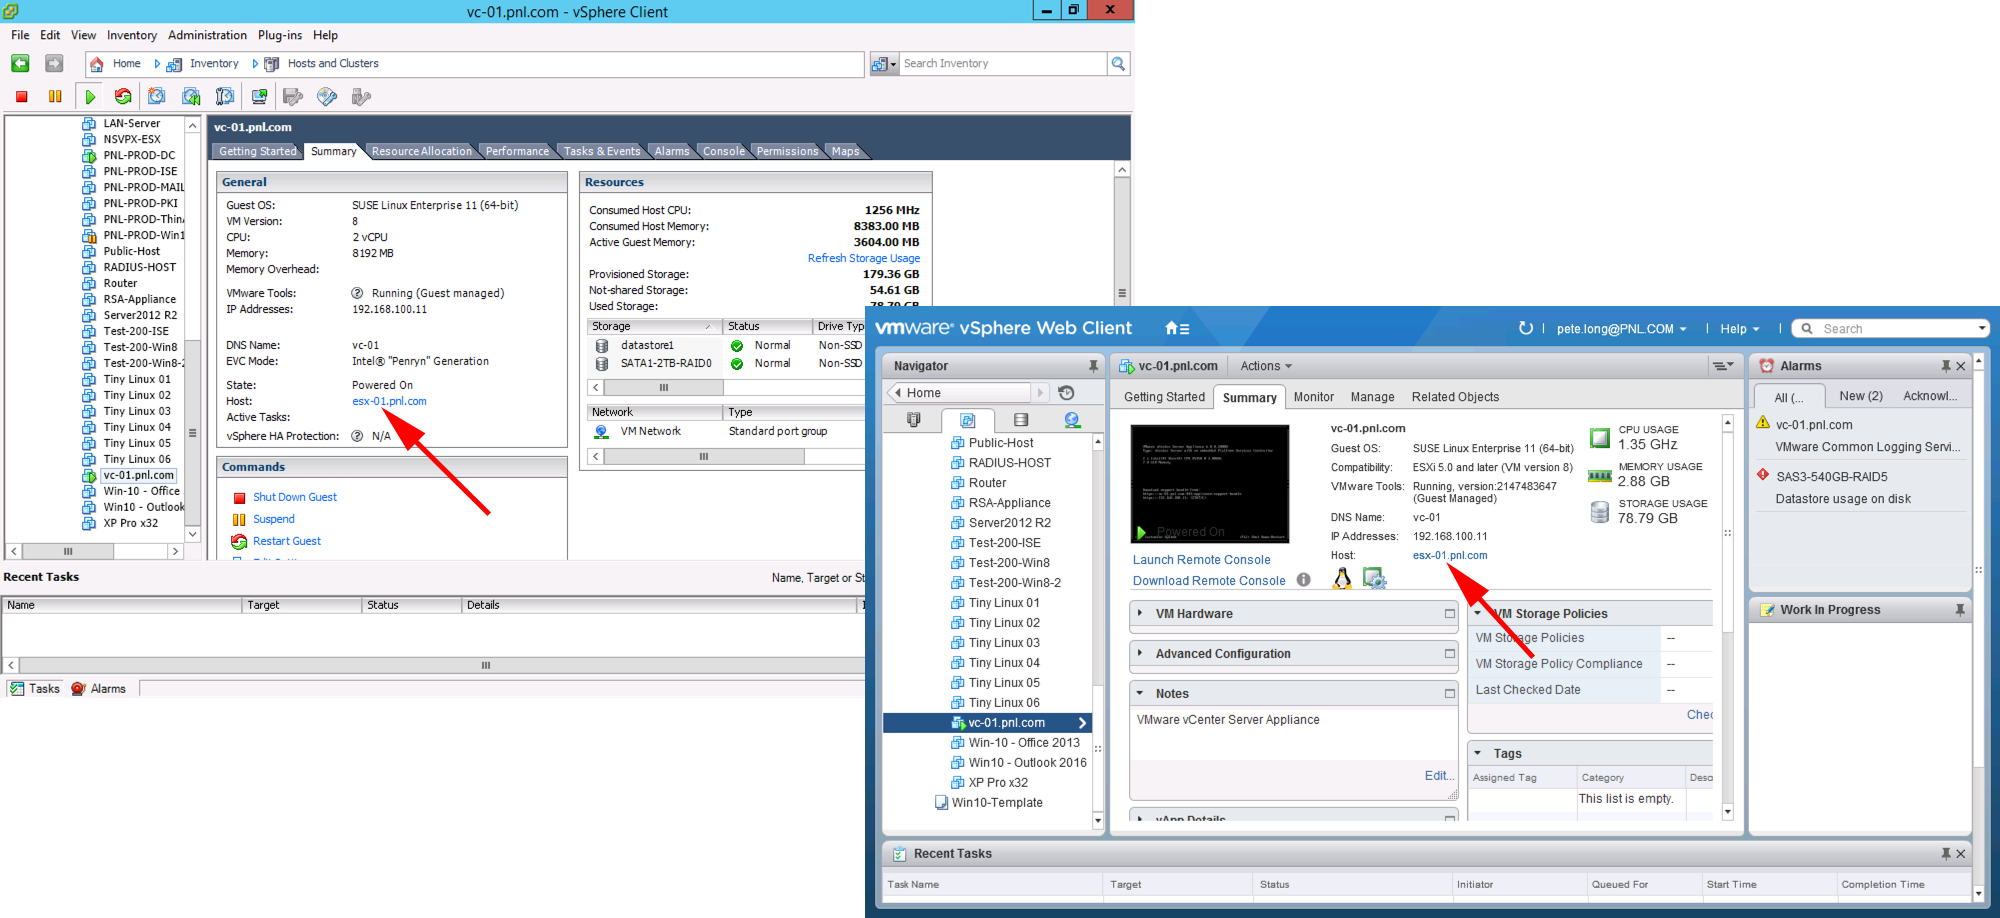Click the Edit link in Notes
2000x918 pixels.
[x=1439, y=776]
